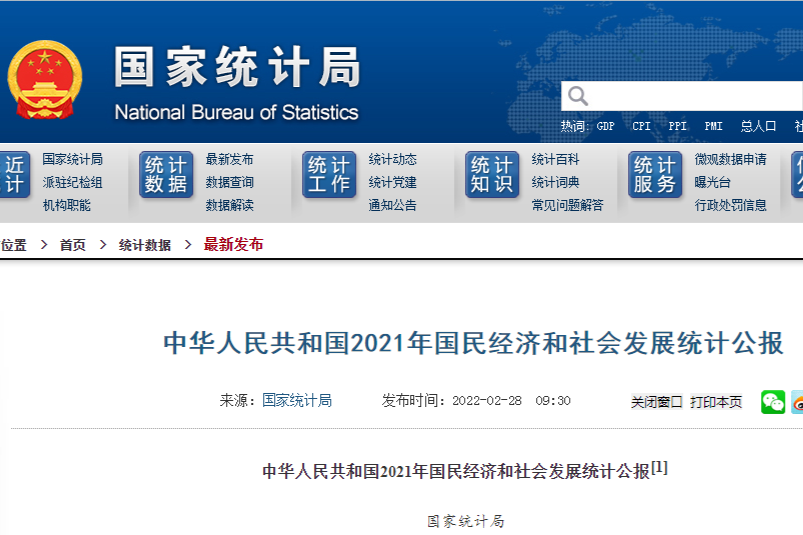Share the article via WeChat icon

(773, 402)
